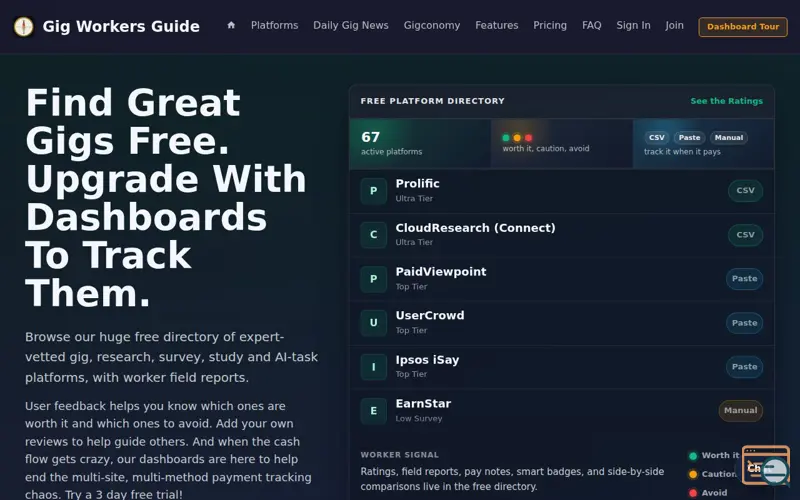Click the Avoid legend entry
800x500 pixels.
click(708, 493)
